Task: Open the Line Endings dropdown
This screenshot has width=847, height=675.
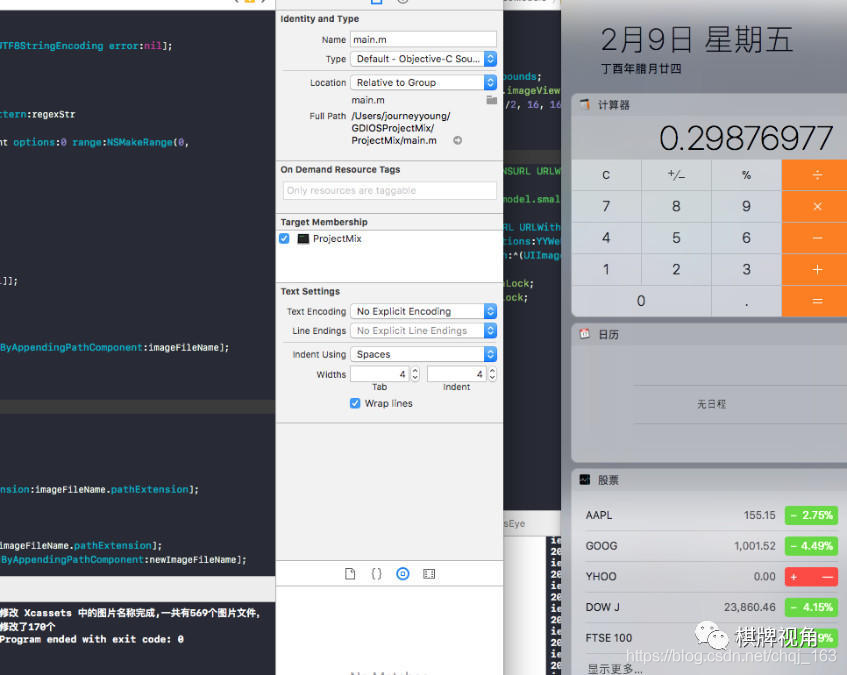Action: 424,331
